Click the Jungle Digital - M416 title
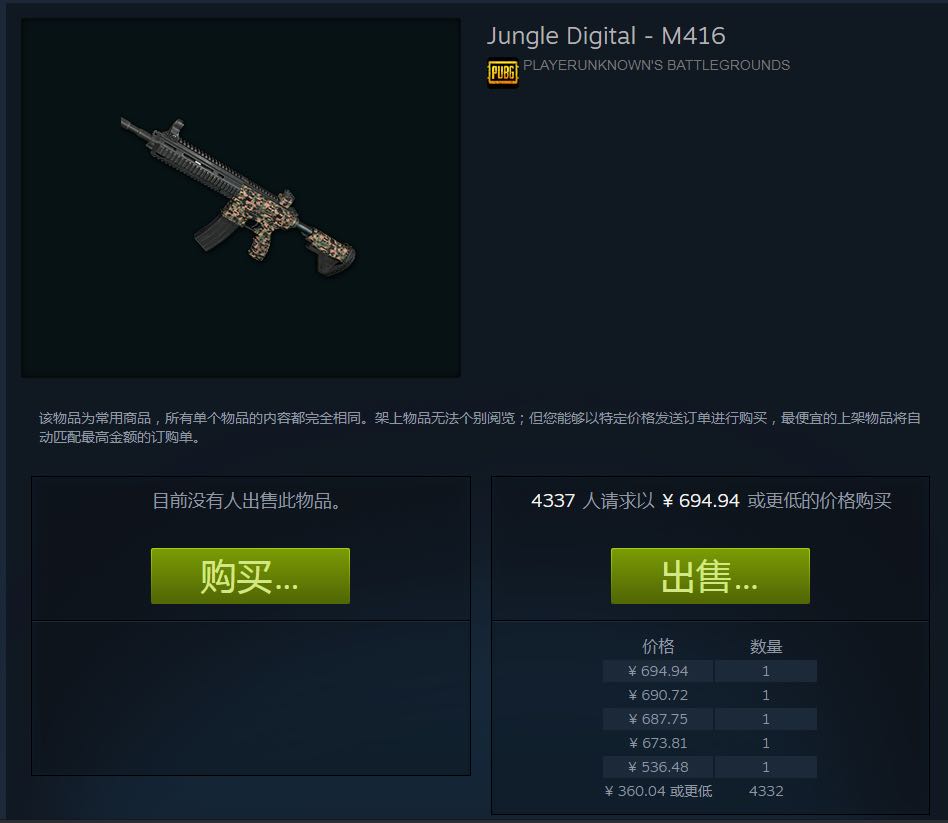This screenshot has width=948, height=823. [606, 36]
